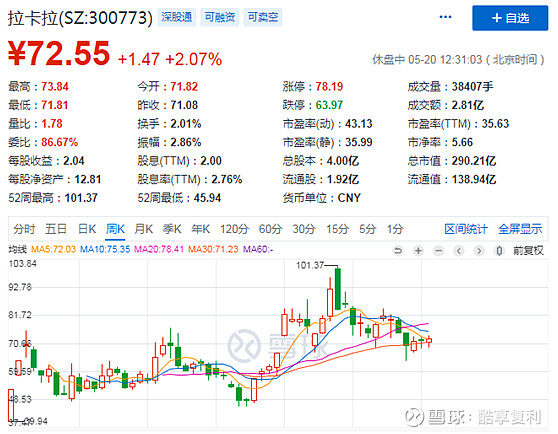Add stock with the 自选 button
Image resolution: width=558 pixels, height=434 pixels.
[x=510, y=18]
